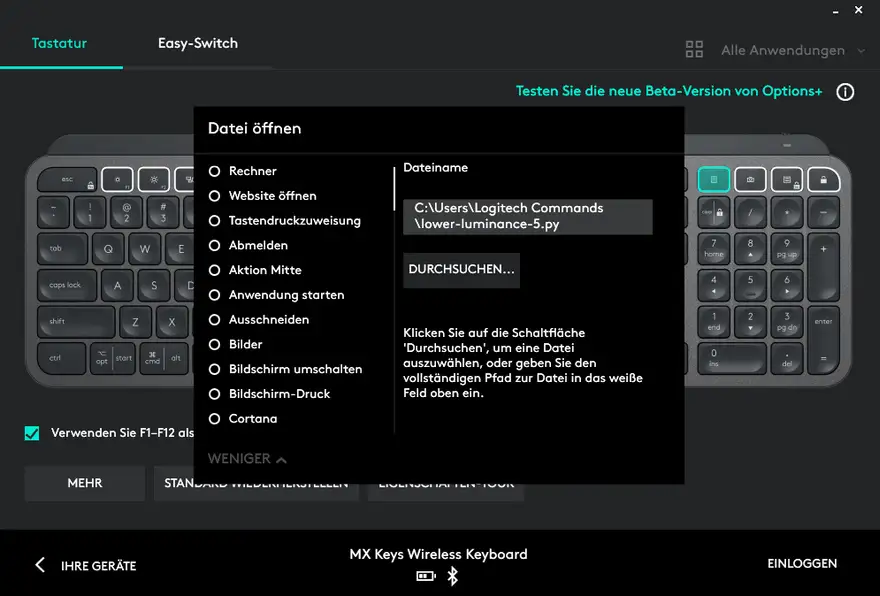Open the info icon beside Options+ link
The image size is (880, 596).
pos(845,91)
